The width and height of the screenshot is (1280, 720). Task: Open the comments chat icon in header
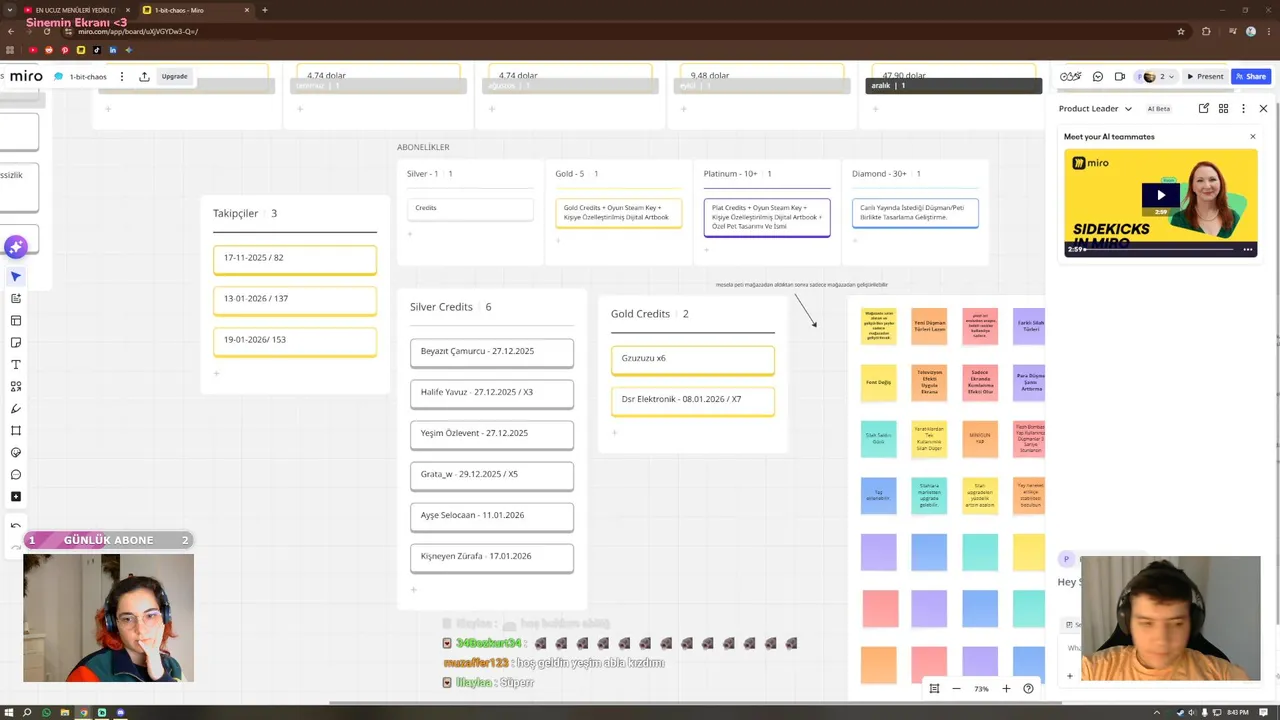click(x=1098, y=76)
